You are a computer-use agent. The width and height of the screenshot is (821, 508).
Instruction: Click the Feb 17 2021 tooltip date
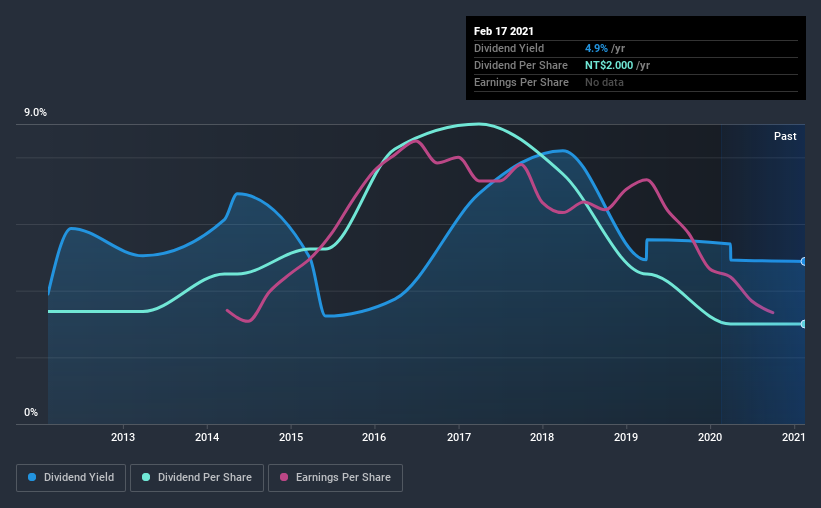point(504,31)
